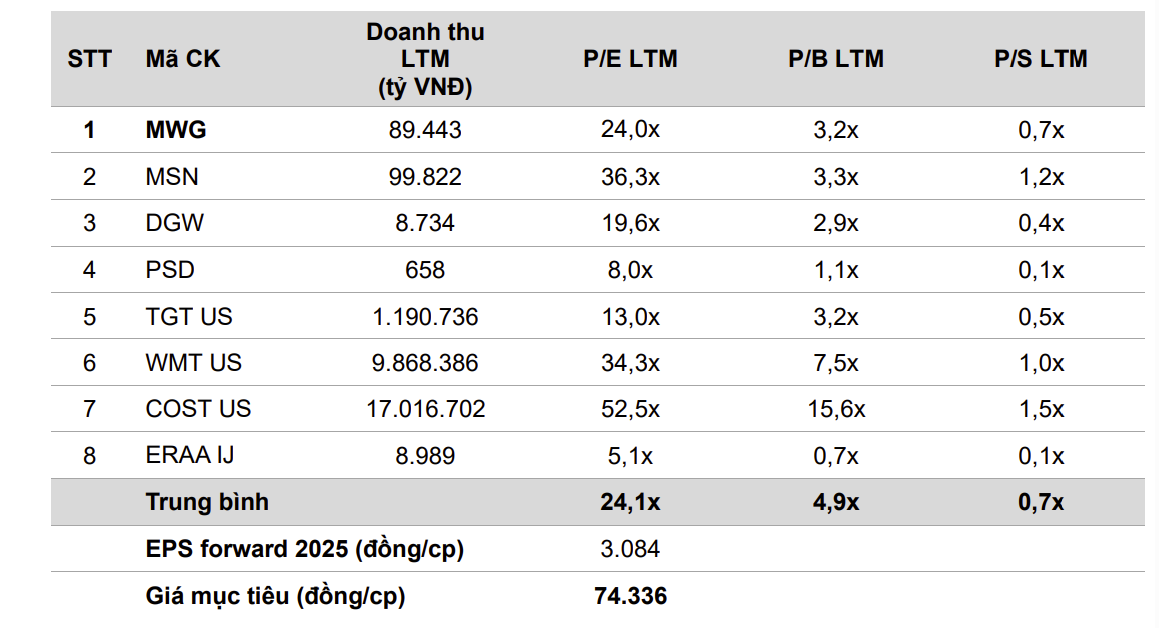Select the target price value 74.336
The image size is (1159, 628).
pos(630,597)
